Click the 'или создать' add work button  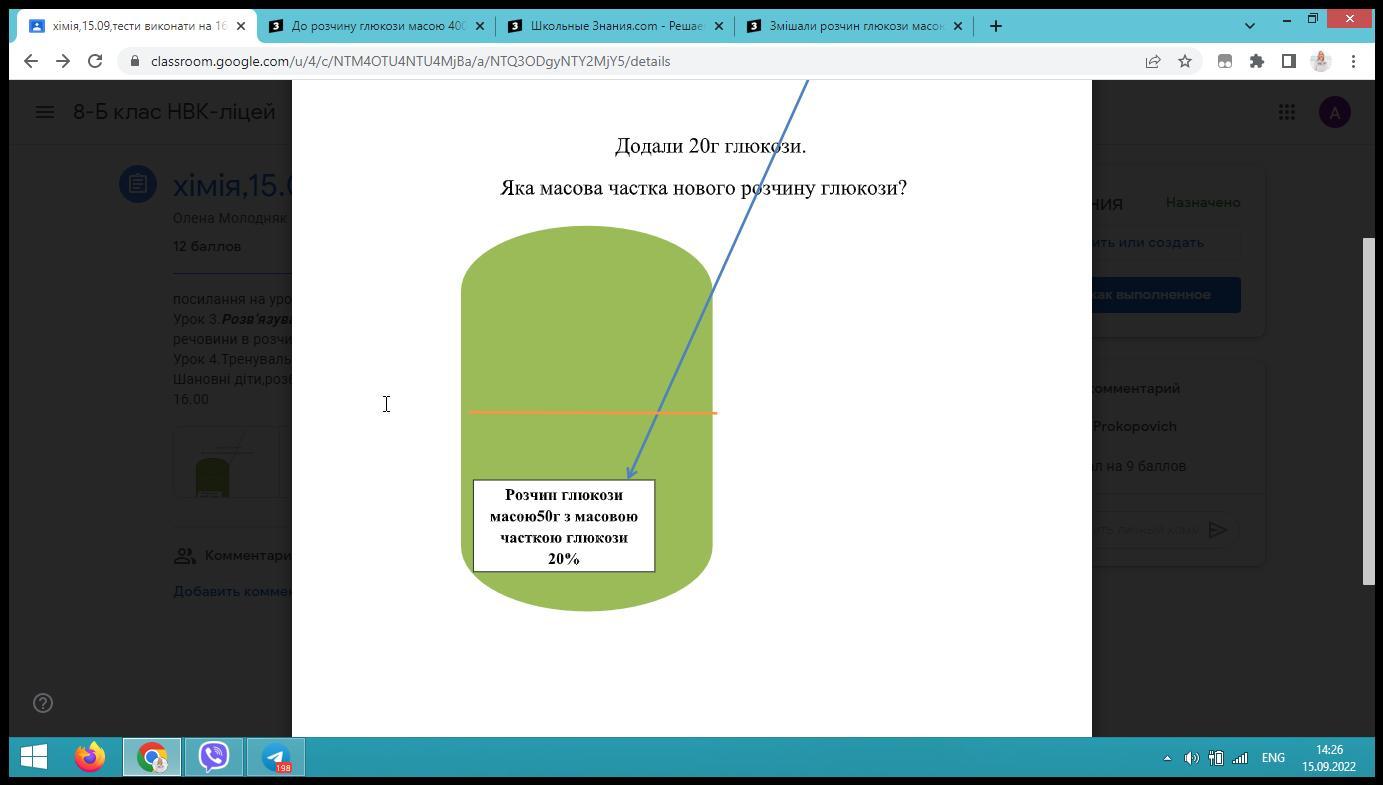click(1166, 242)
